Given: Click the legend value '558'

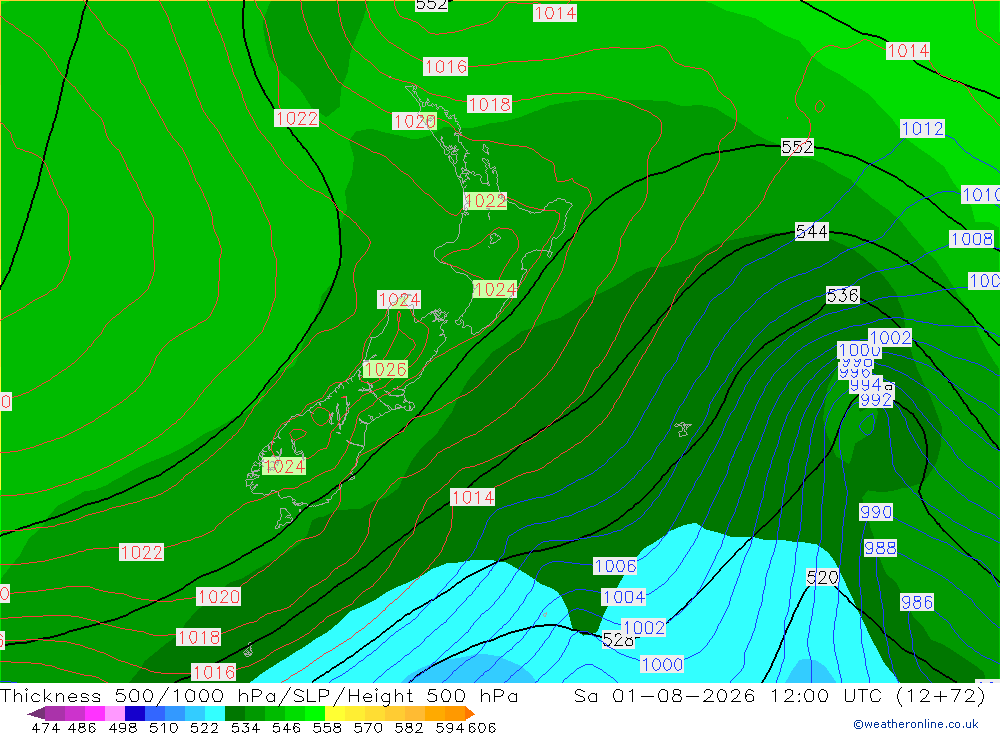Looking at the screenshot, I should pyautogui.click(x=327, y=728).
